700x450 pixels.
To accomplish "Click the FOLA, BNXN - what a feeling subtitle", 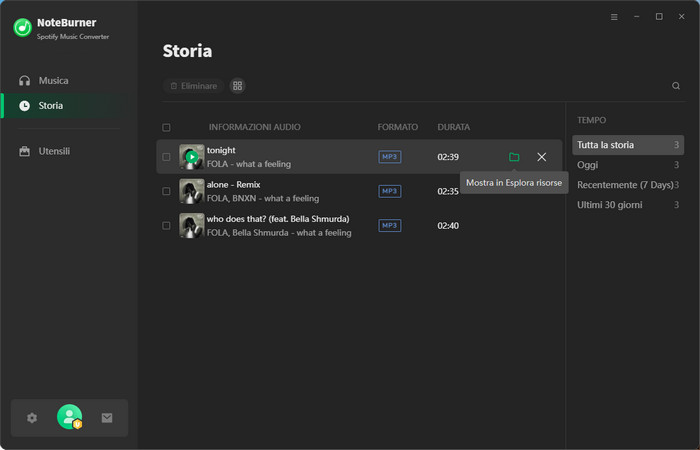I will pos(263,199).
